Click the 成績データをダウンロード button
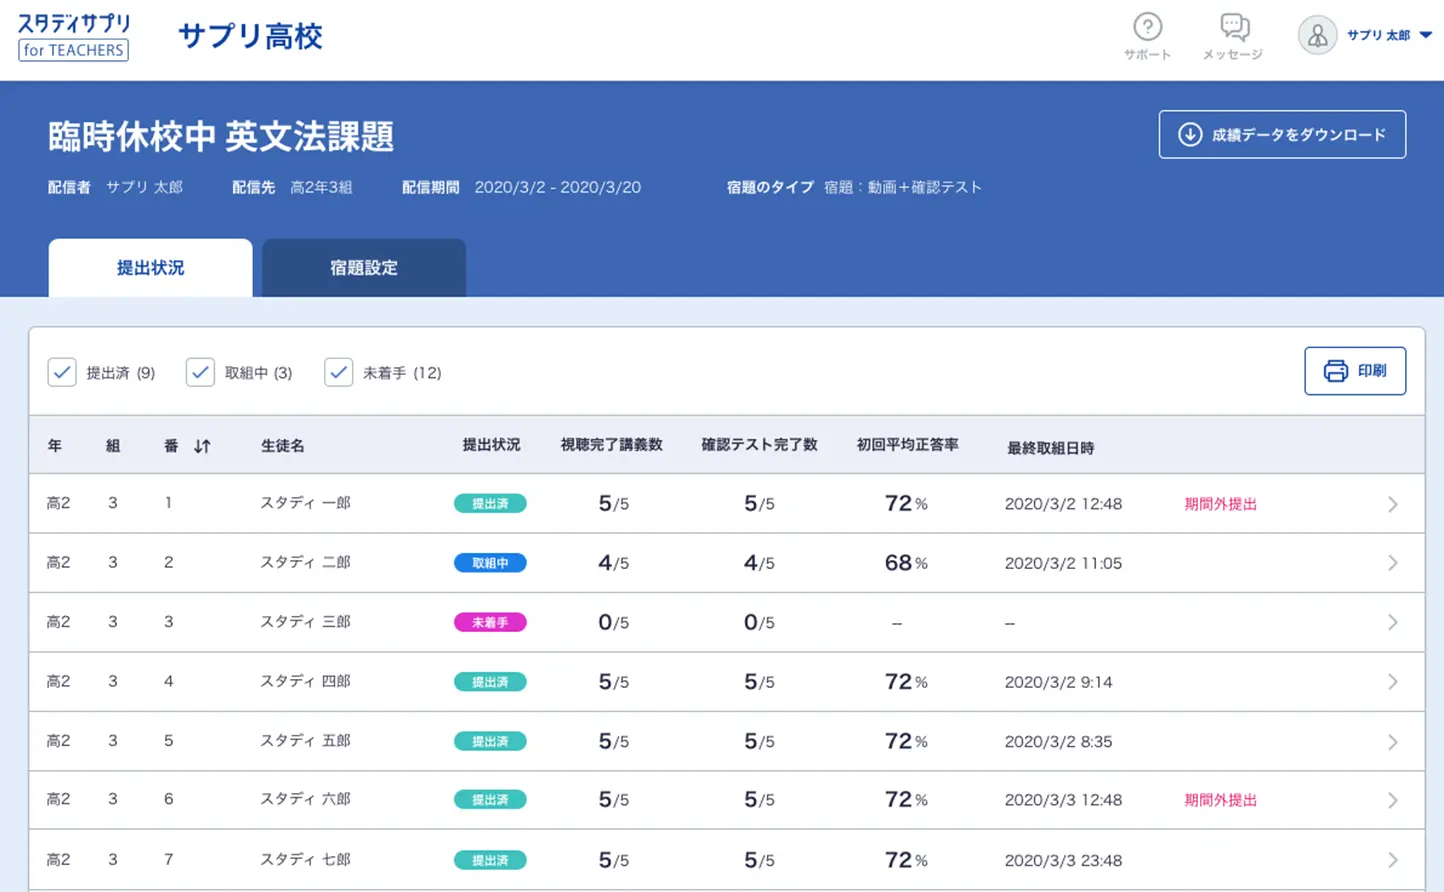1444x892 pixels. (1282, 134)
